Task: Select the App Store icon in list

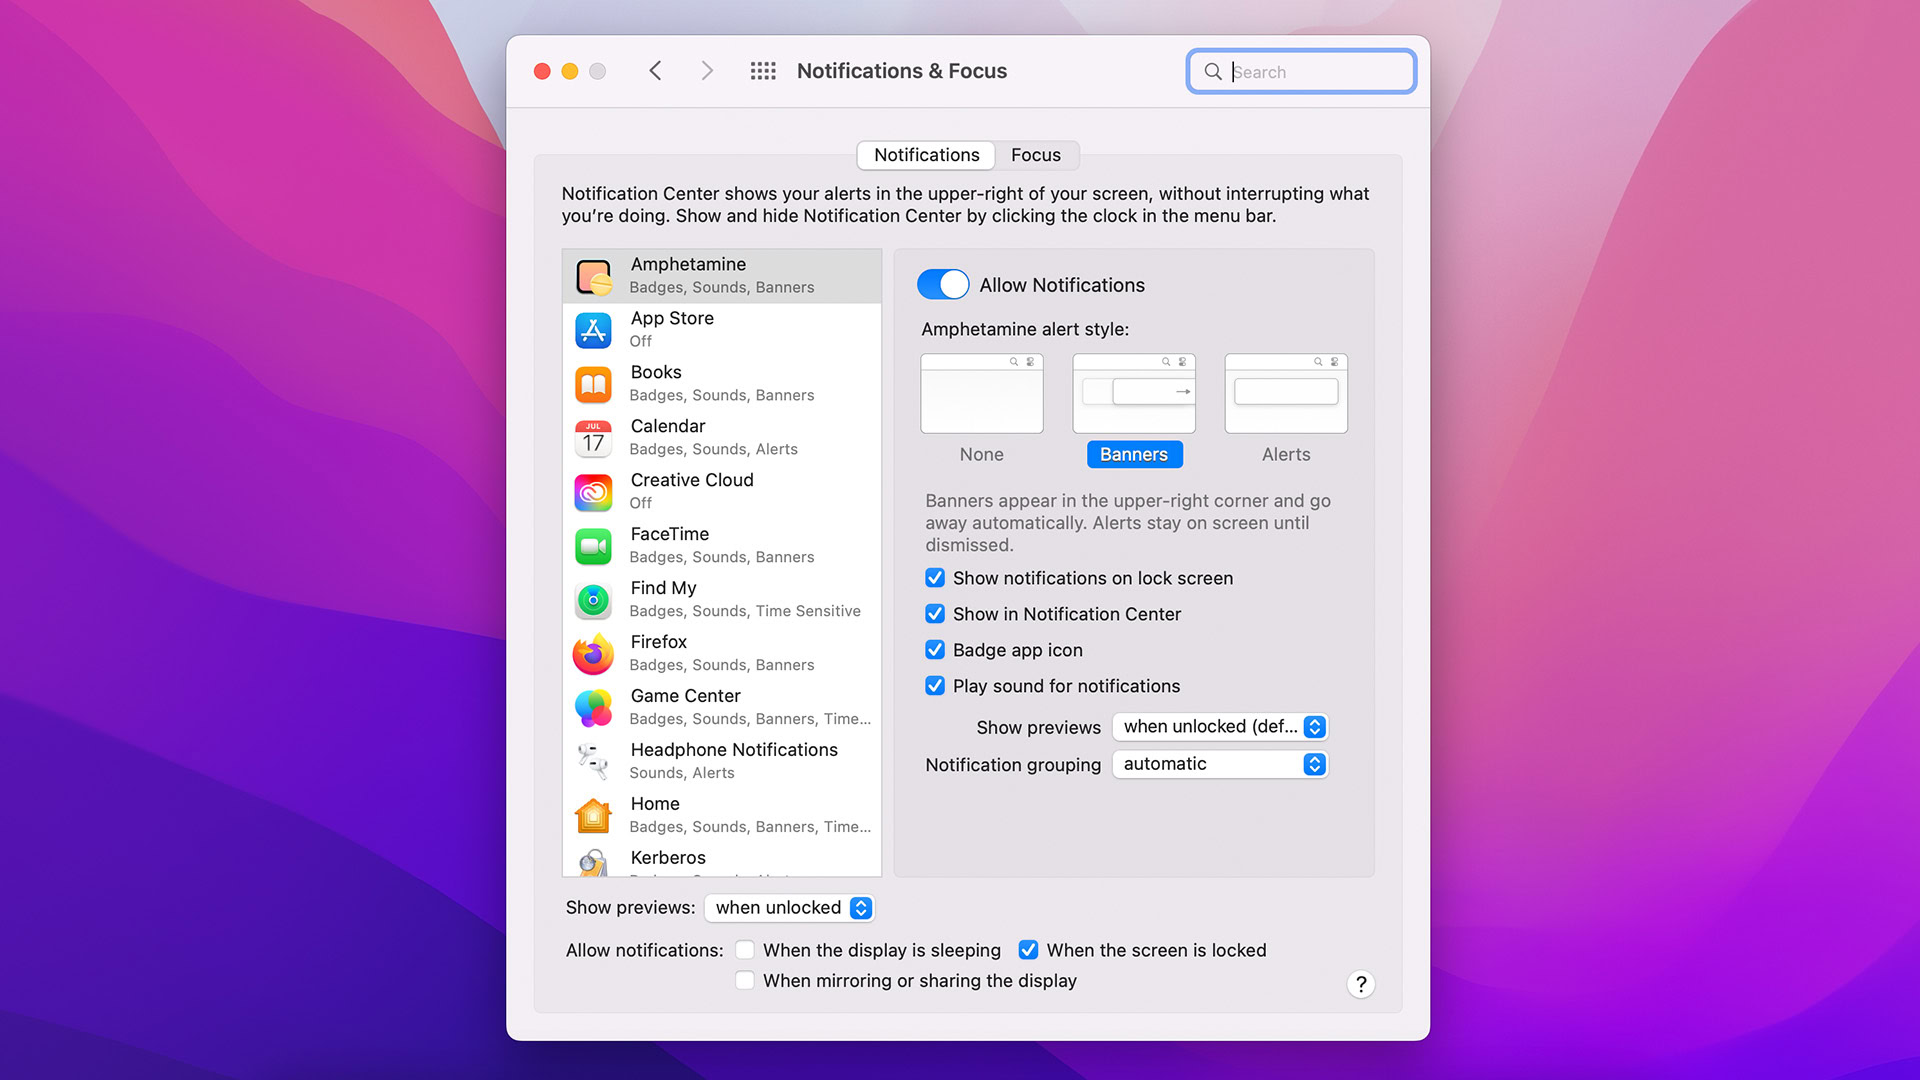Action: coord(593,330)
